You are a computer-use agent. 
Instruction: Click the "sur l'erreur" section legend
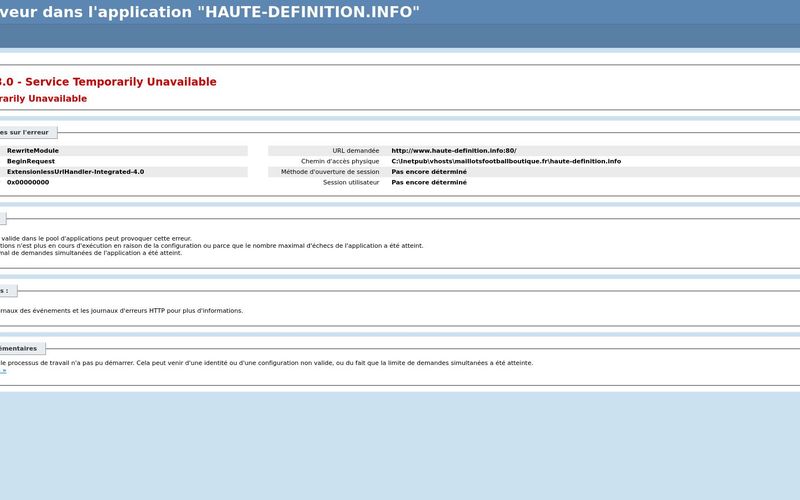[28, 132]
